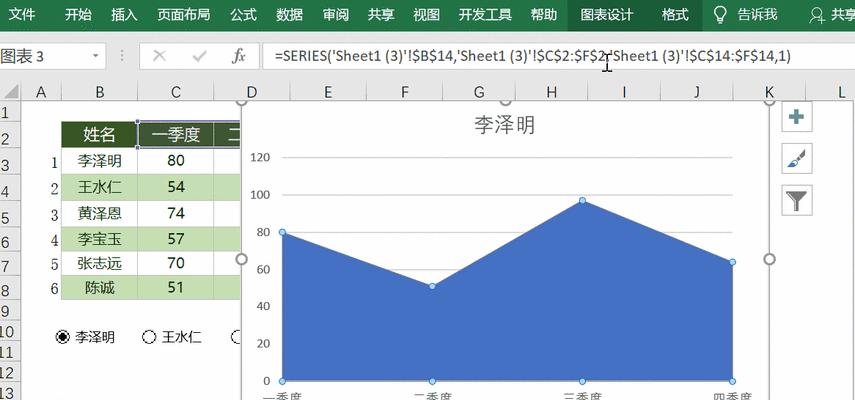
Task: Click the cell containing 陈诚
Action: click(99, 287)
